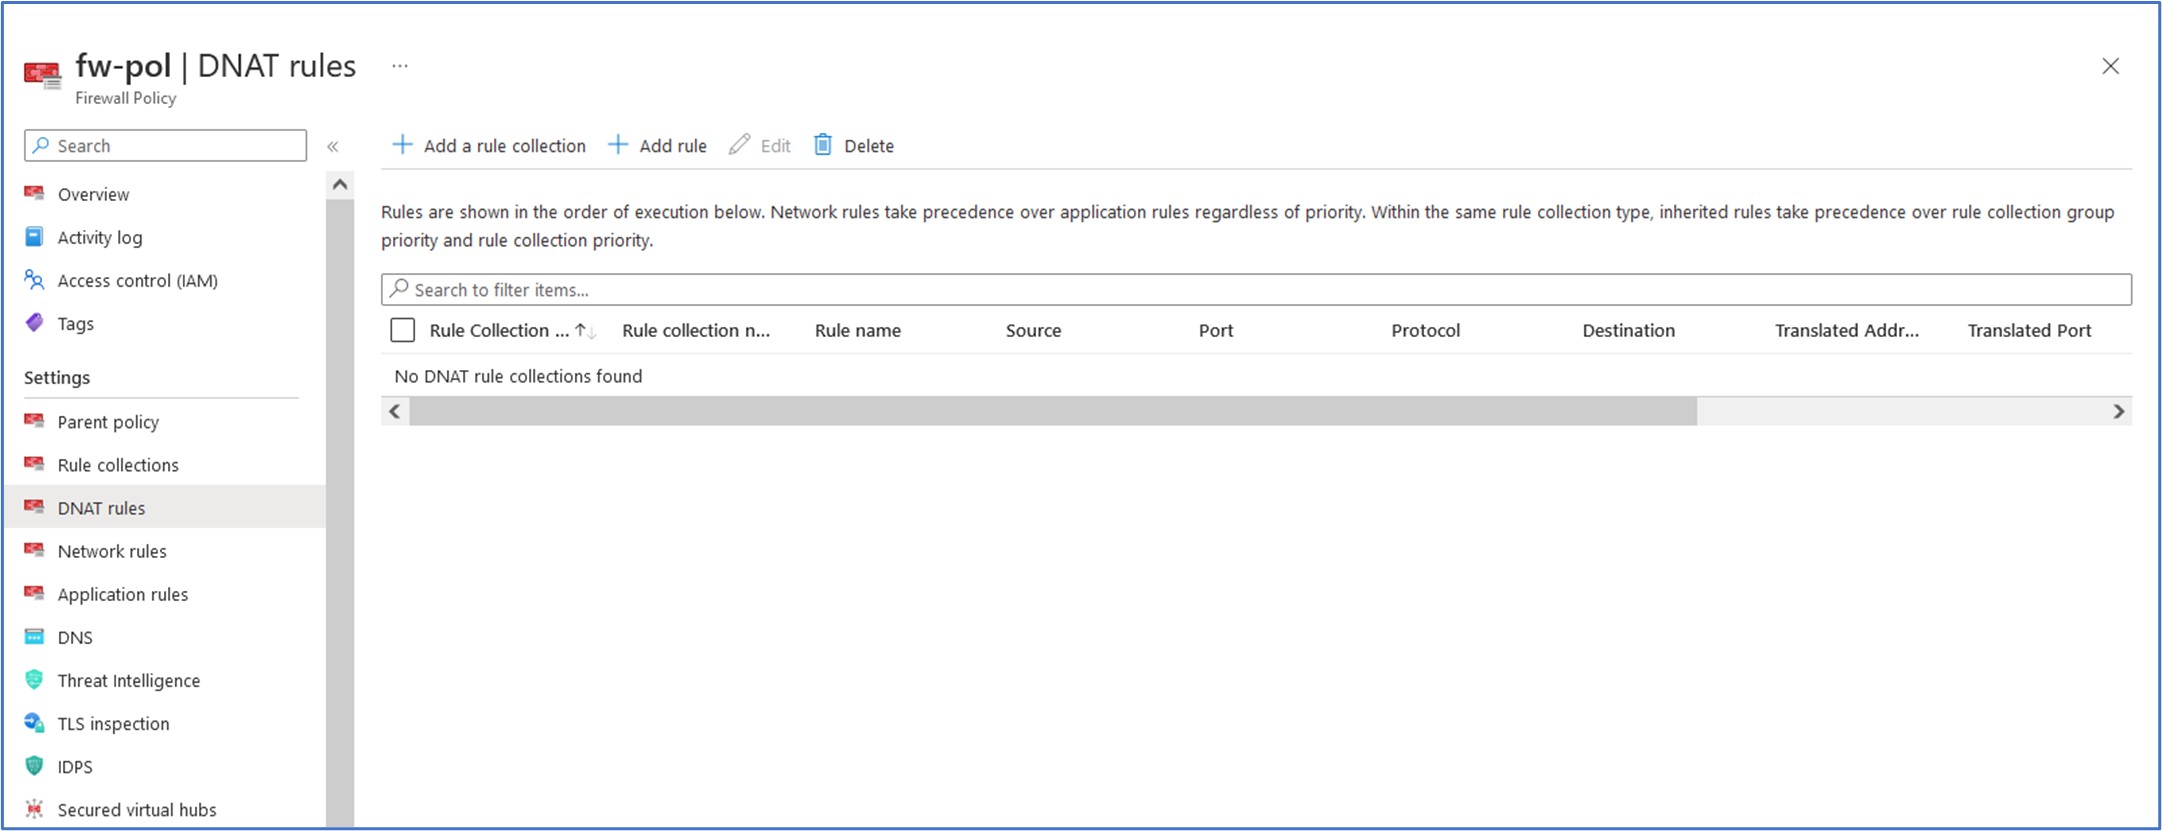Viewport: 2162px width, 831px height.
Task: Open the ellipsis more options menu
Action: 400,66
